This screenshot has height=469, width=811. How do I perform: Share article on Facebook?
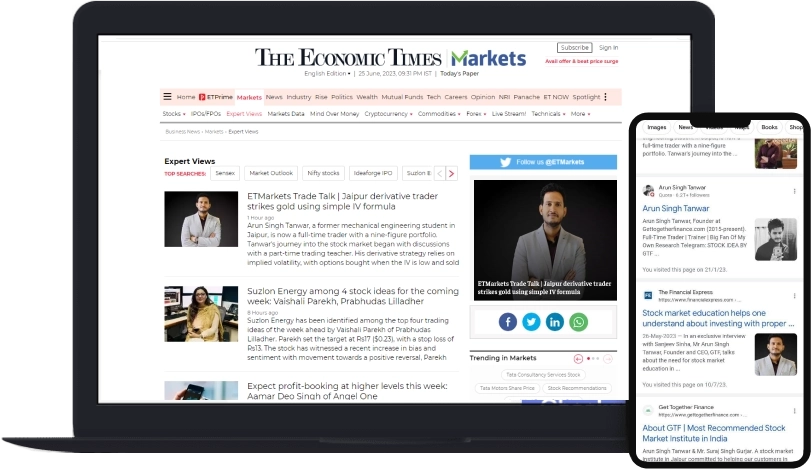(508, 321)
